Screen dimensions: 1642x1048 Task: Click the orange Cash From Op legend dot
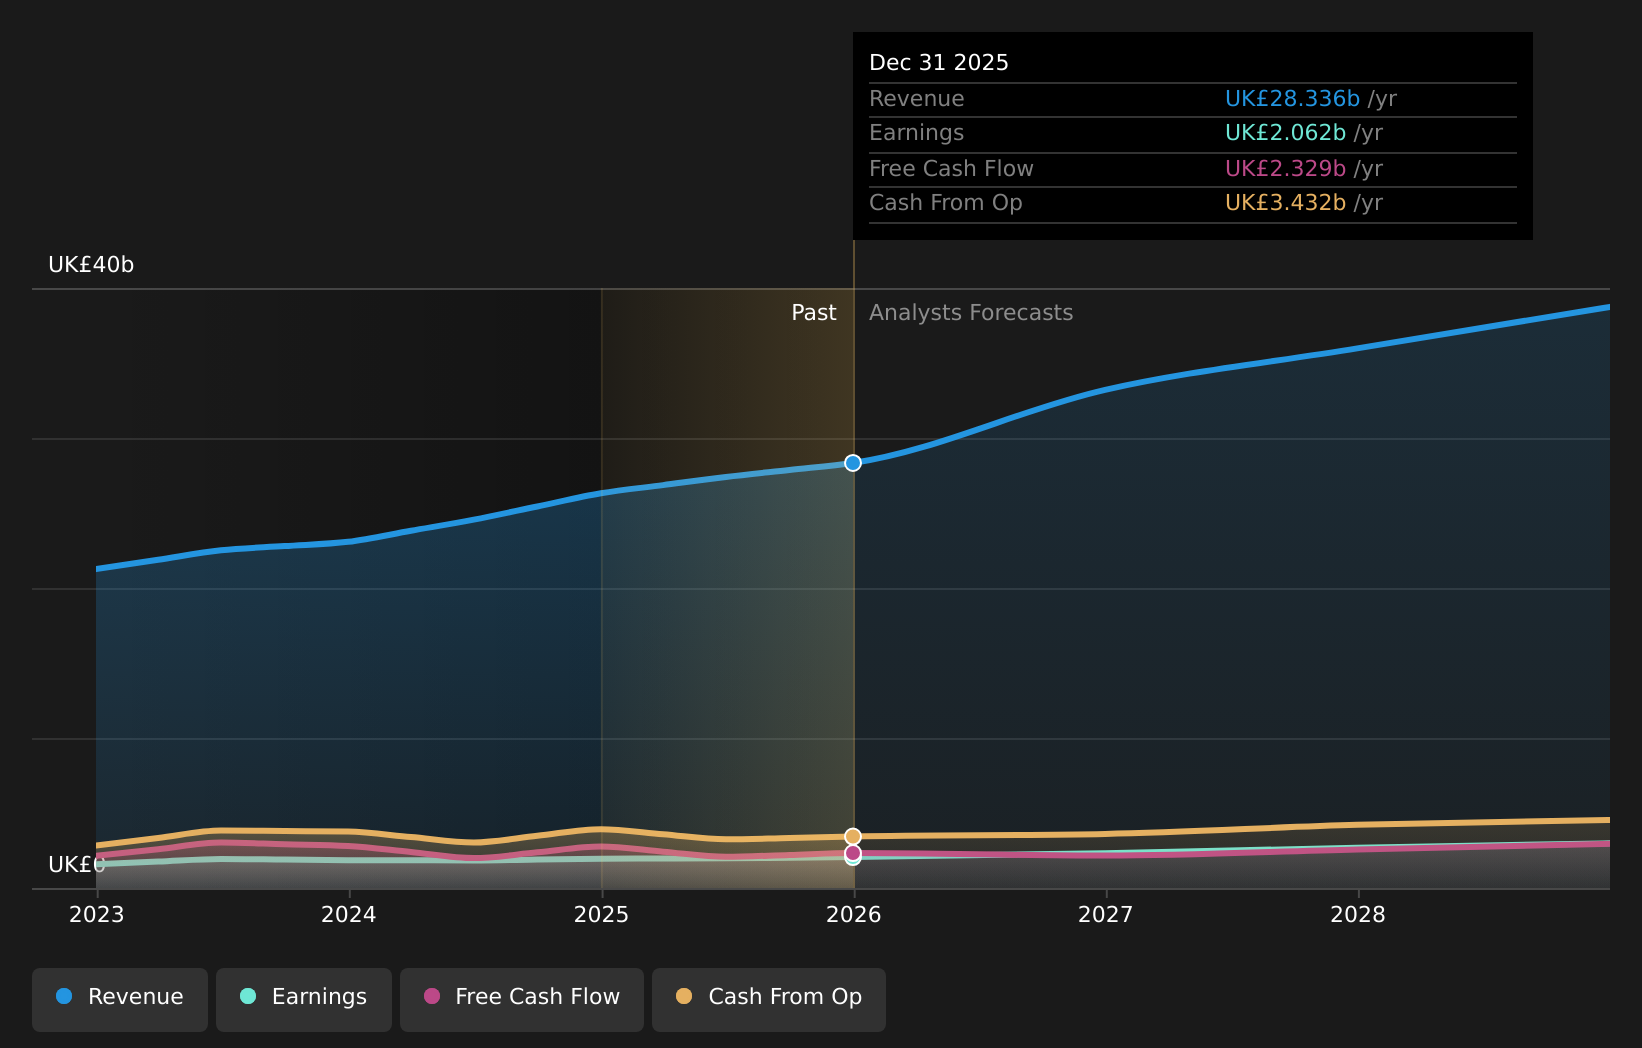click(x=684, y=996)
